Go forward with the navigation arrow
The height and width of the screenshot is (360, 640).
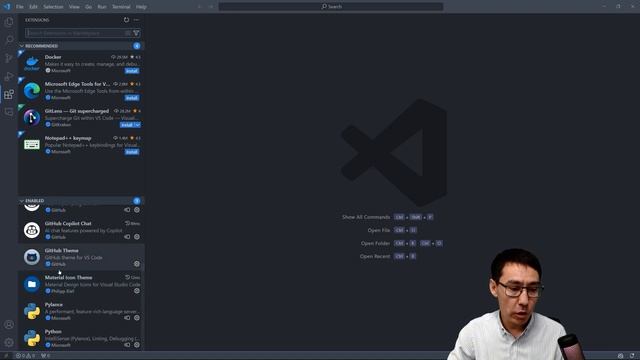pos(211,7)
